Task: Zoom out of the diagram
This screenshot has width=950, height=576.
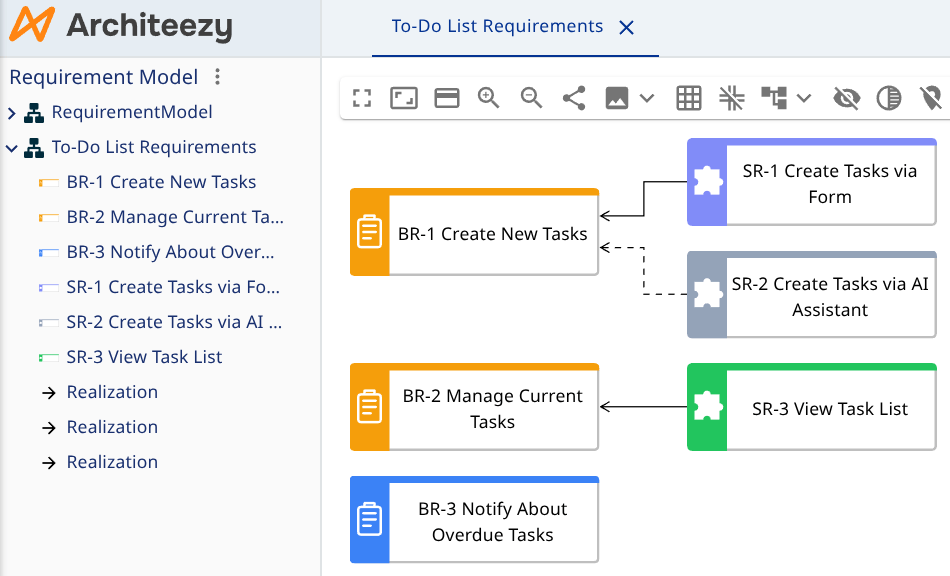Action: coord(531,98)
